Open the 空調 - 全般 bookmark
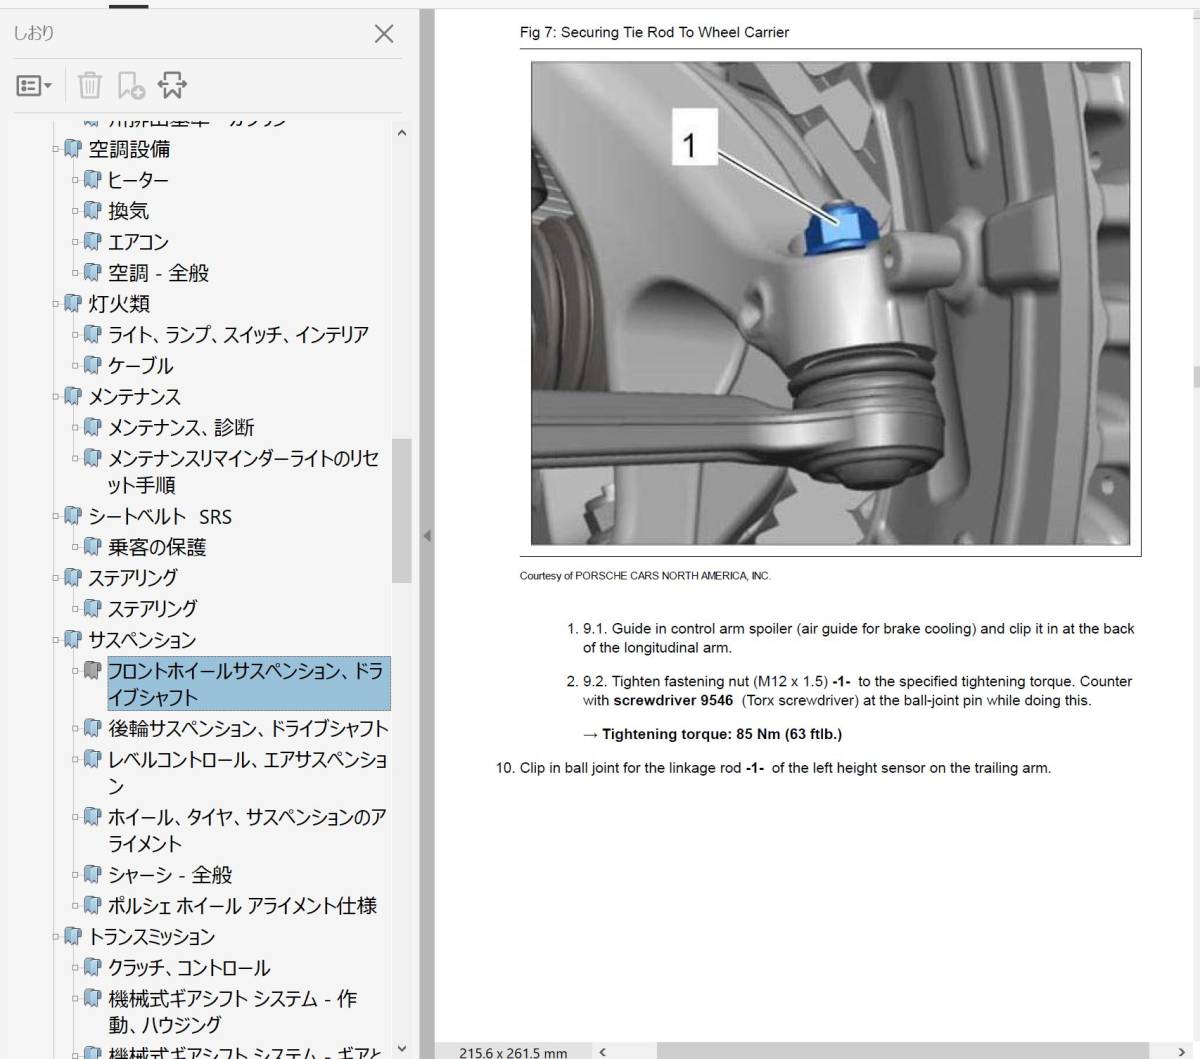The image size is (1200, 1059). coord(158,273)
